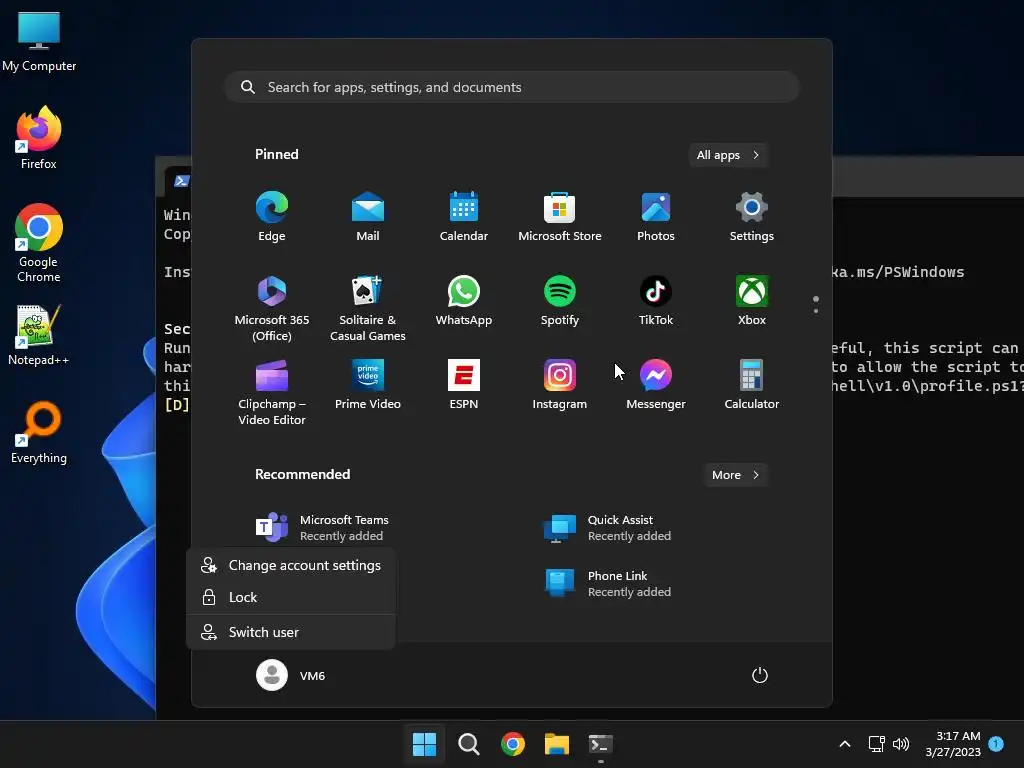Screen dimensions: 1024x768
Task: Select the Everything desktop shortcut
Action: tap(39, 434)
